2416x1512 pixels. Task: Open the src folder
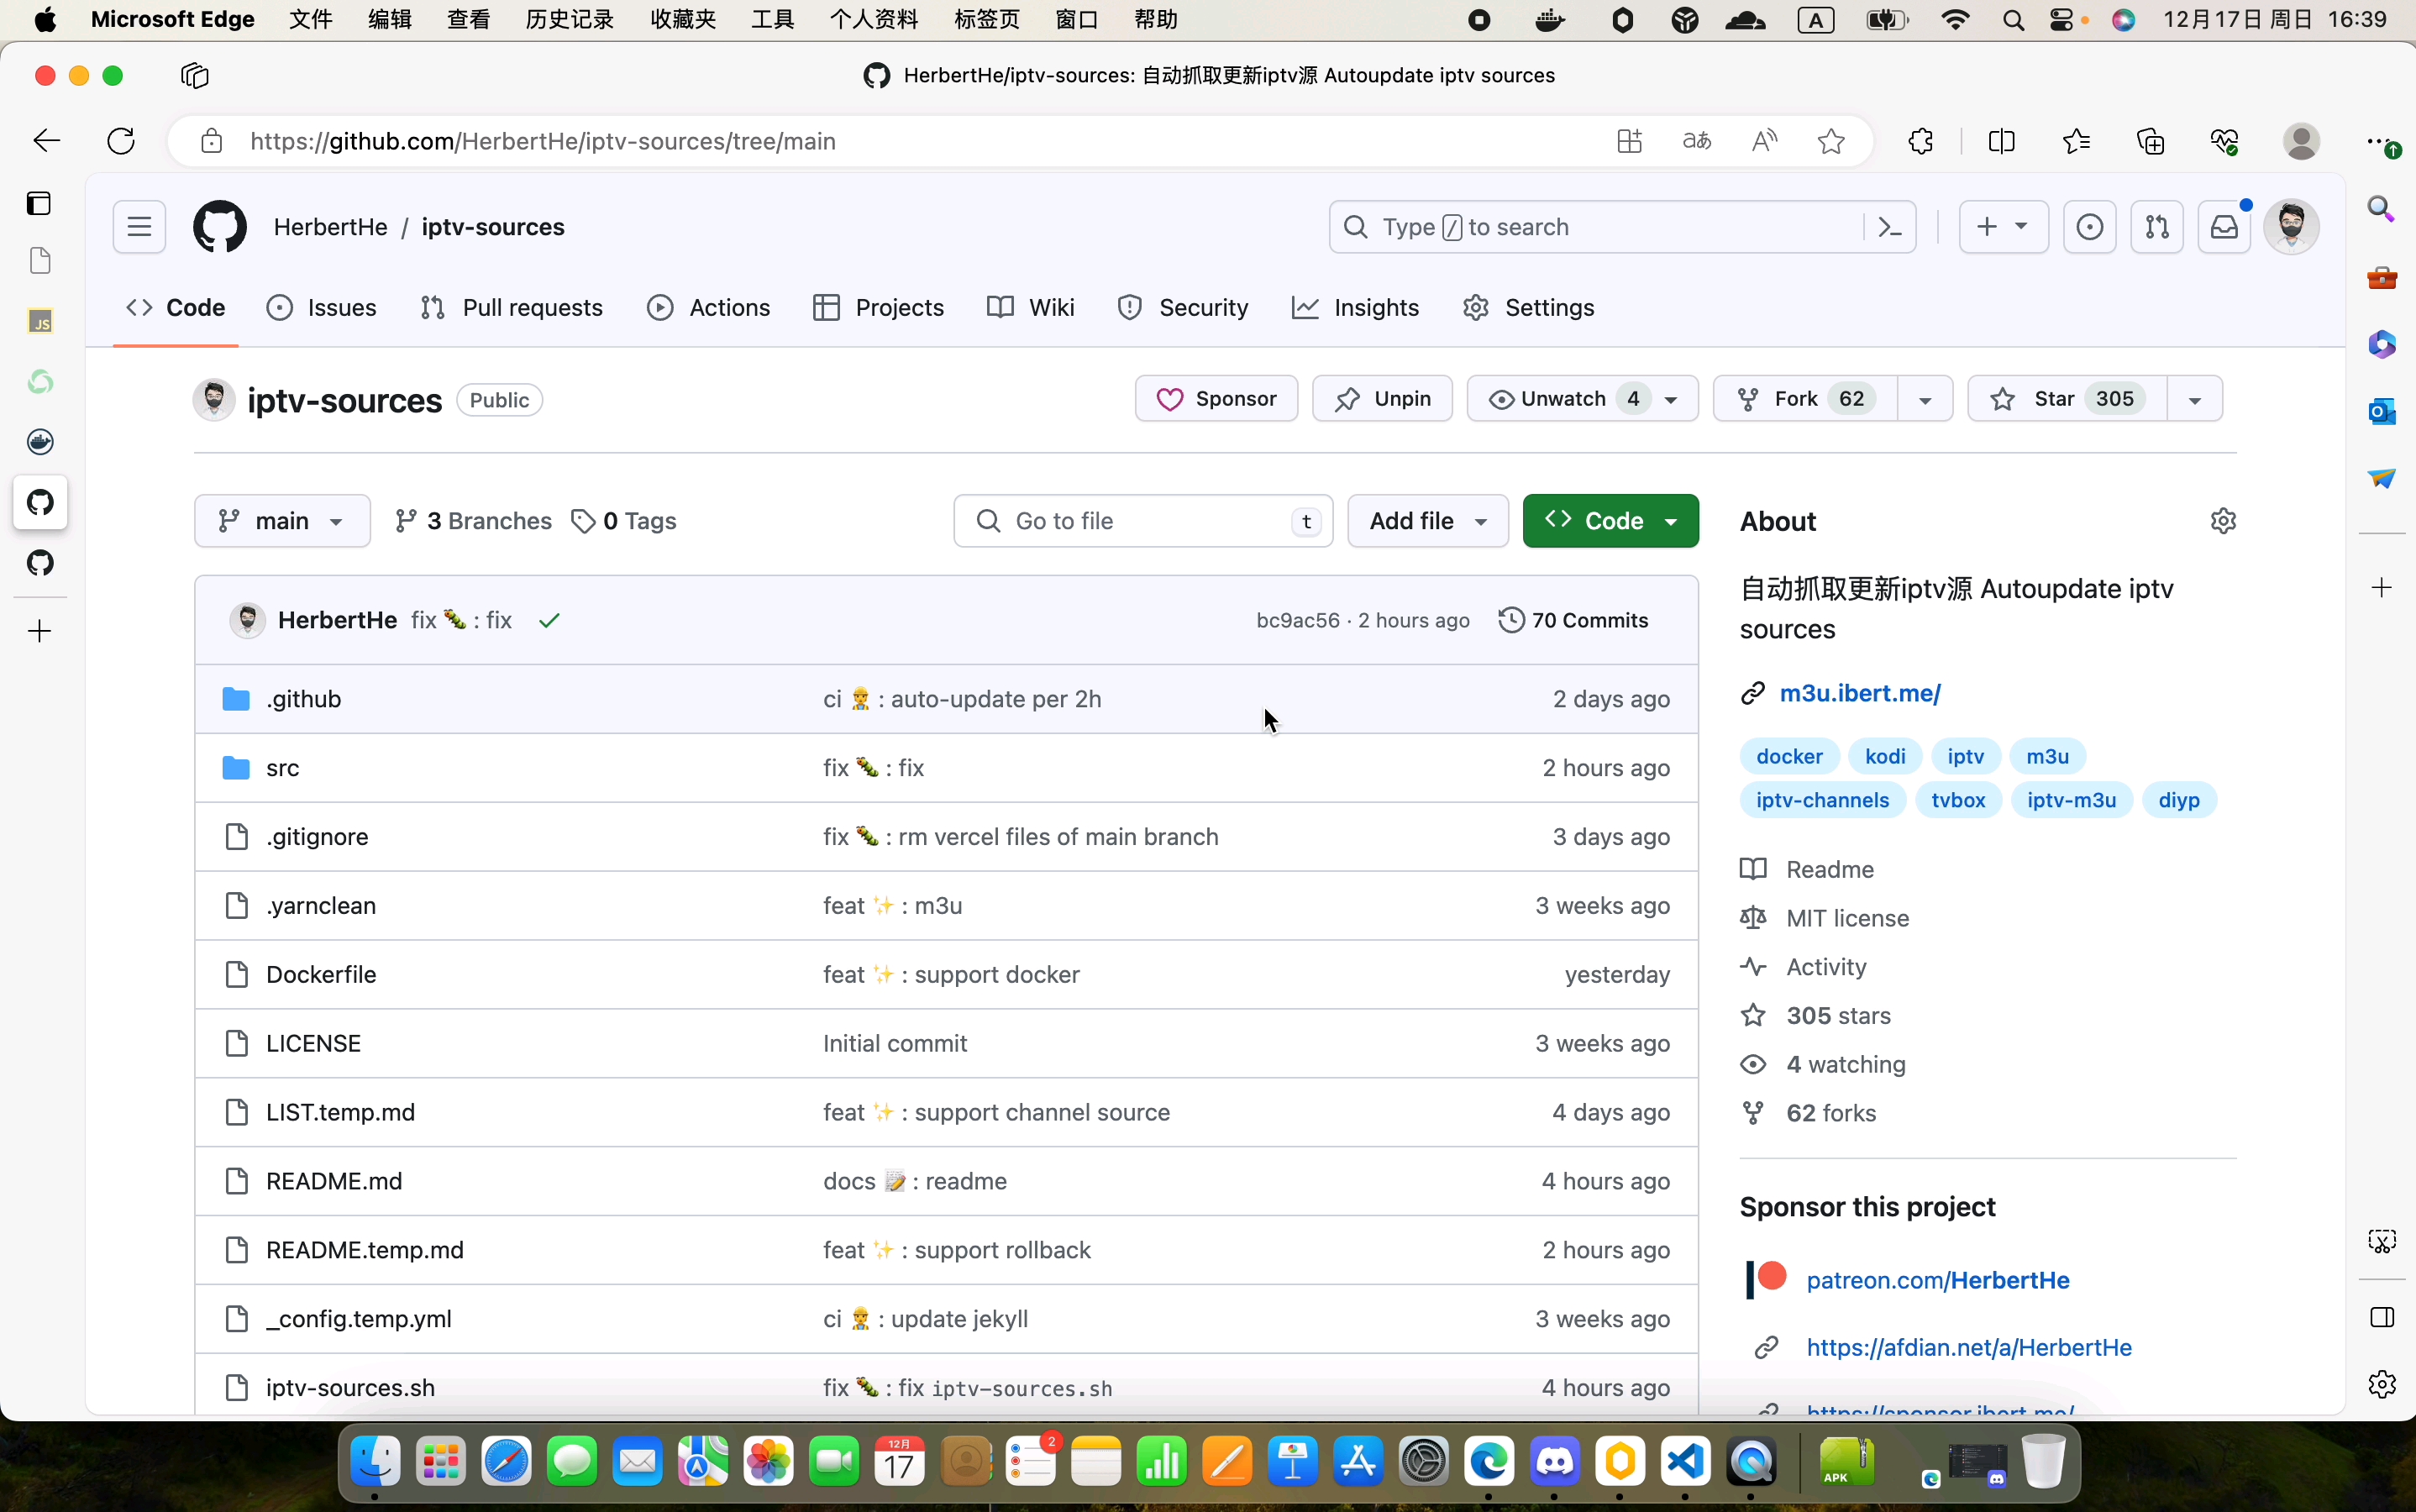click(282, 768)
